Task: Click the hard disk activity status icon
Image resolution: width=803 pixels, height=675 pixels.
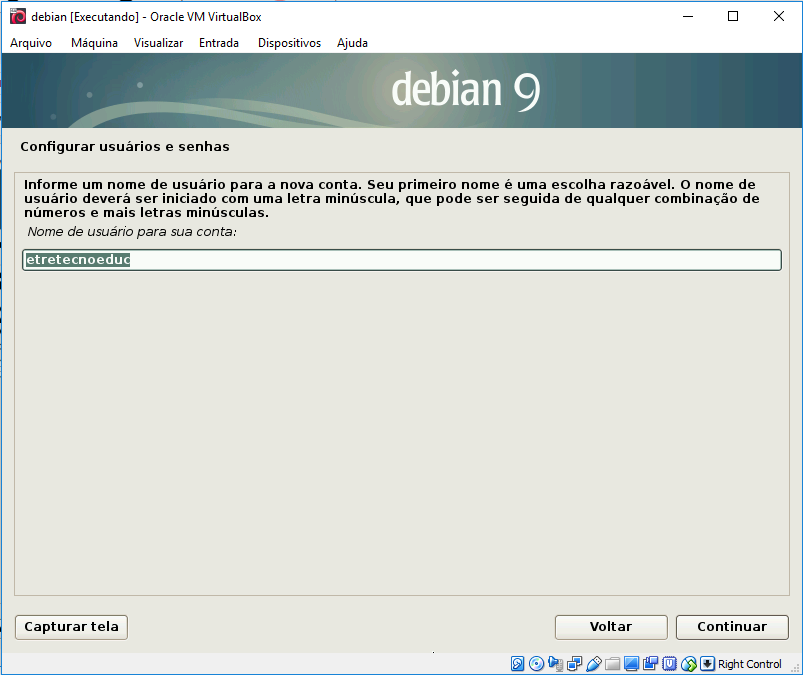Action: tap(517, 664)
